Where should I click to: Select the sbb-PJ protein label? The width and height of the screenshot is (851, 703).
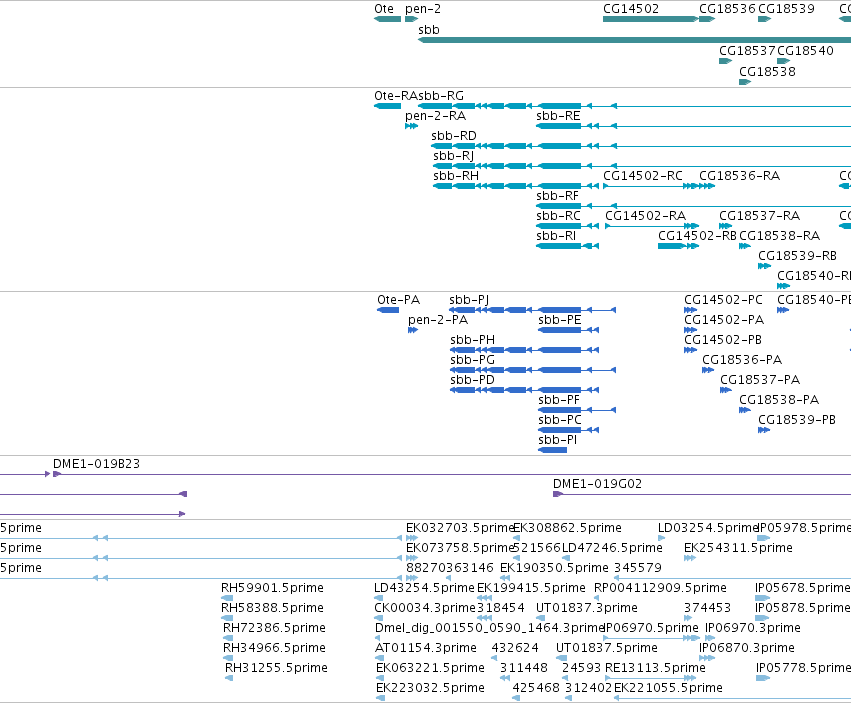pyautogui.click(x=469, y=300)
